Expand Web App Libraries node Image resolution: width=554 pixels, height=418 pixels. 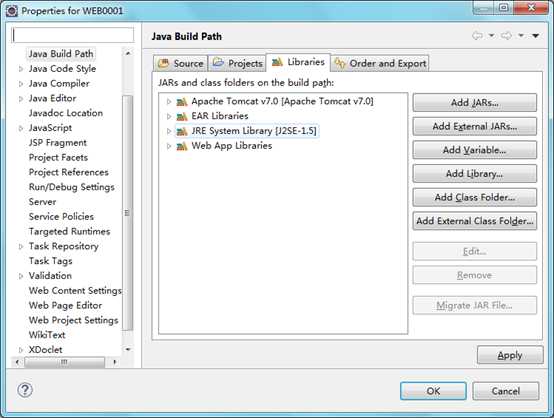(169, 146)
